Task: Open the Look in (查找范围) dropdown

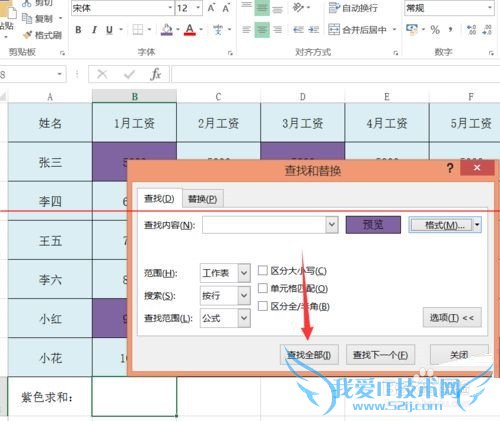Action: (244, 318)
